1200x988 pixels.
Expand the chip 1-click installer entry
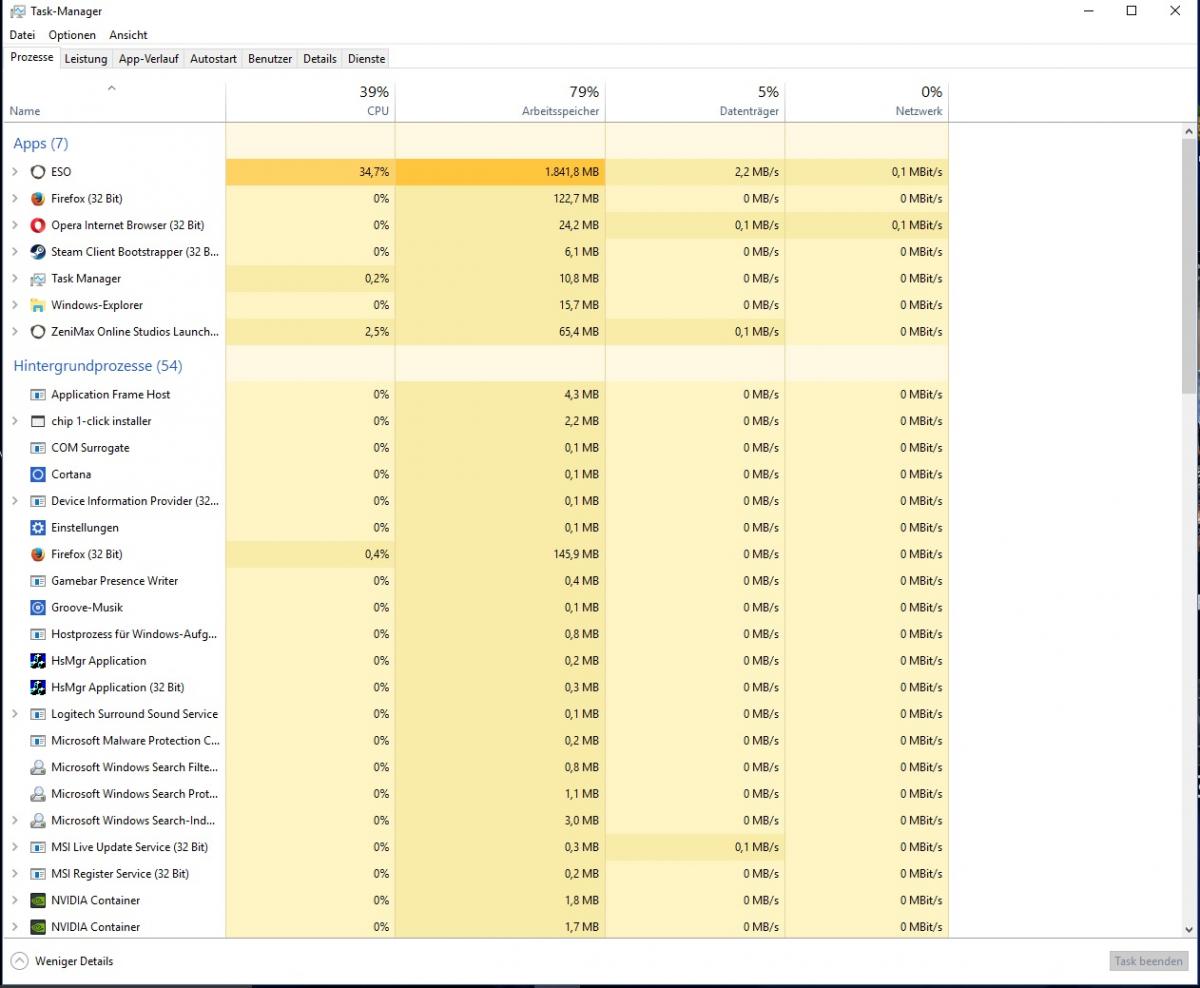(x=14, y=421)
